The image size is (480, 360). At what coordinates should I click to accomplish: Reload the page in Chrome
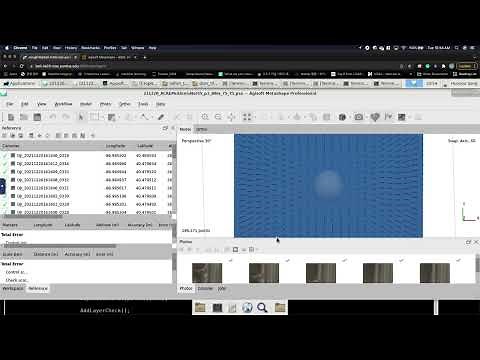[22, 66]
